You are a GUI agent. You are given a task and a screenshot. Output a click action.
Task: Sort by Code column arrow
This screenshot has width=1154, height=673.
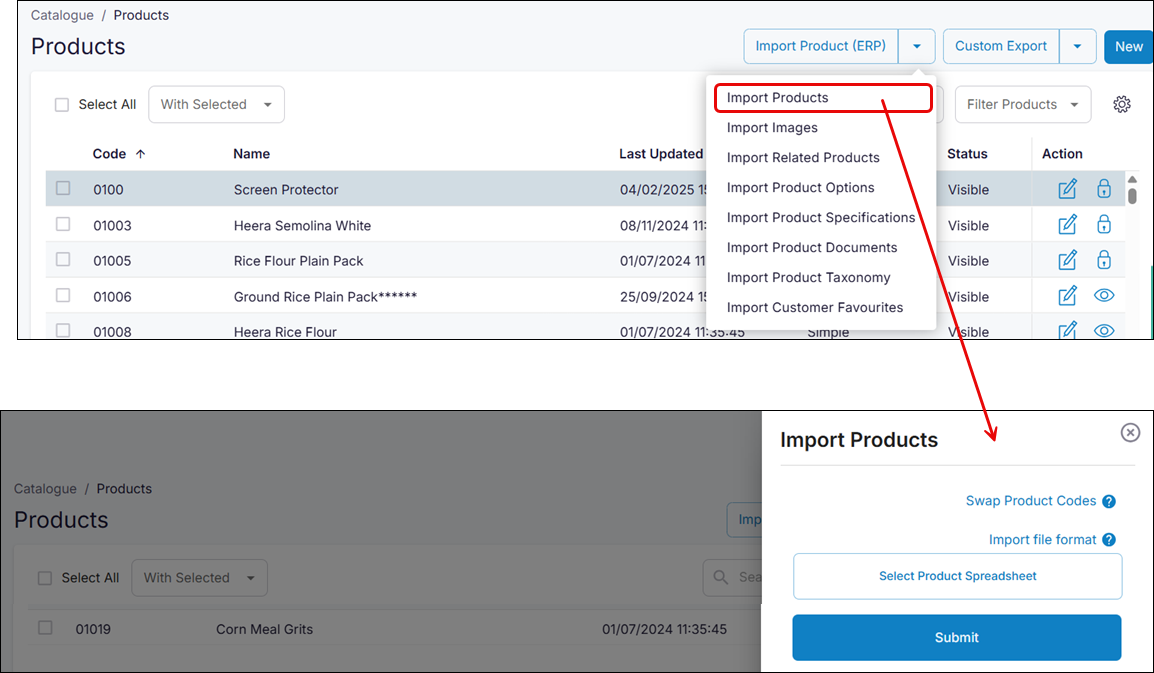pyautogui.click(x=141, y=154)
